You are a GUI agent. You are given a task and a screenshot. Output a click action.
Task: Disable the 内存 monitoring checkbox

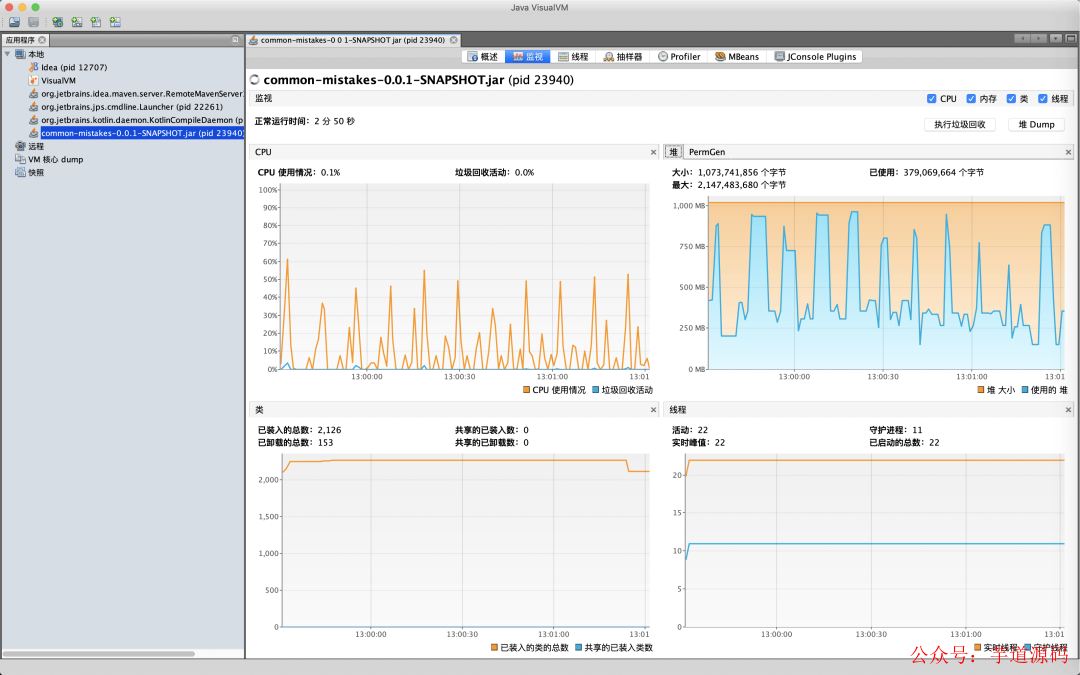click(x=969, y=98)
